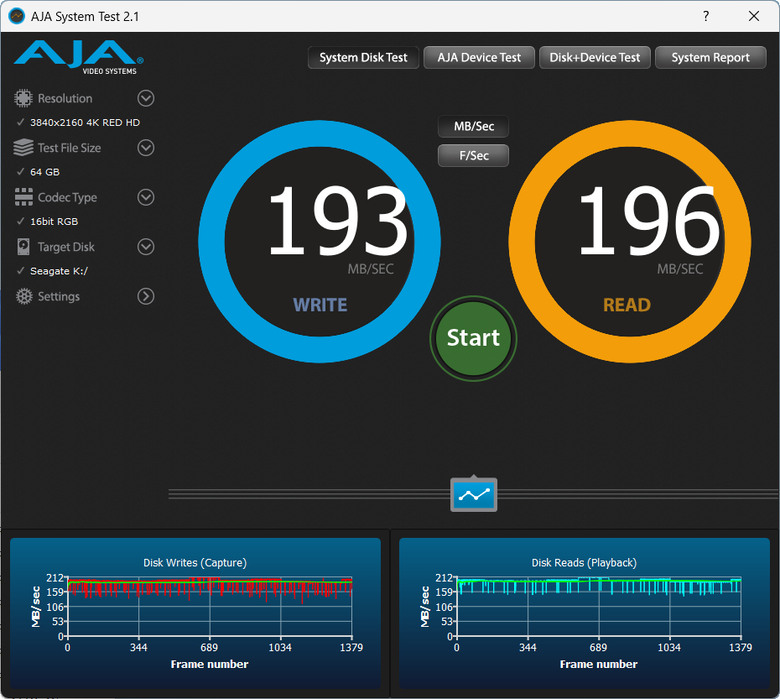Click the Test File Size stack icon
The width and height of the screenshot is (780, 699).
(23, 148)
